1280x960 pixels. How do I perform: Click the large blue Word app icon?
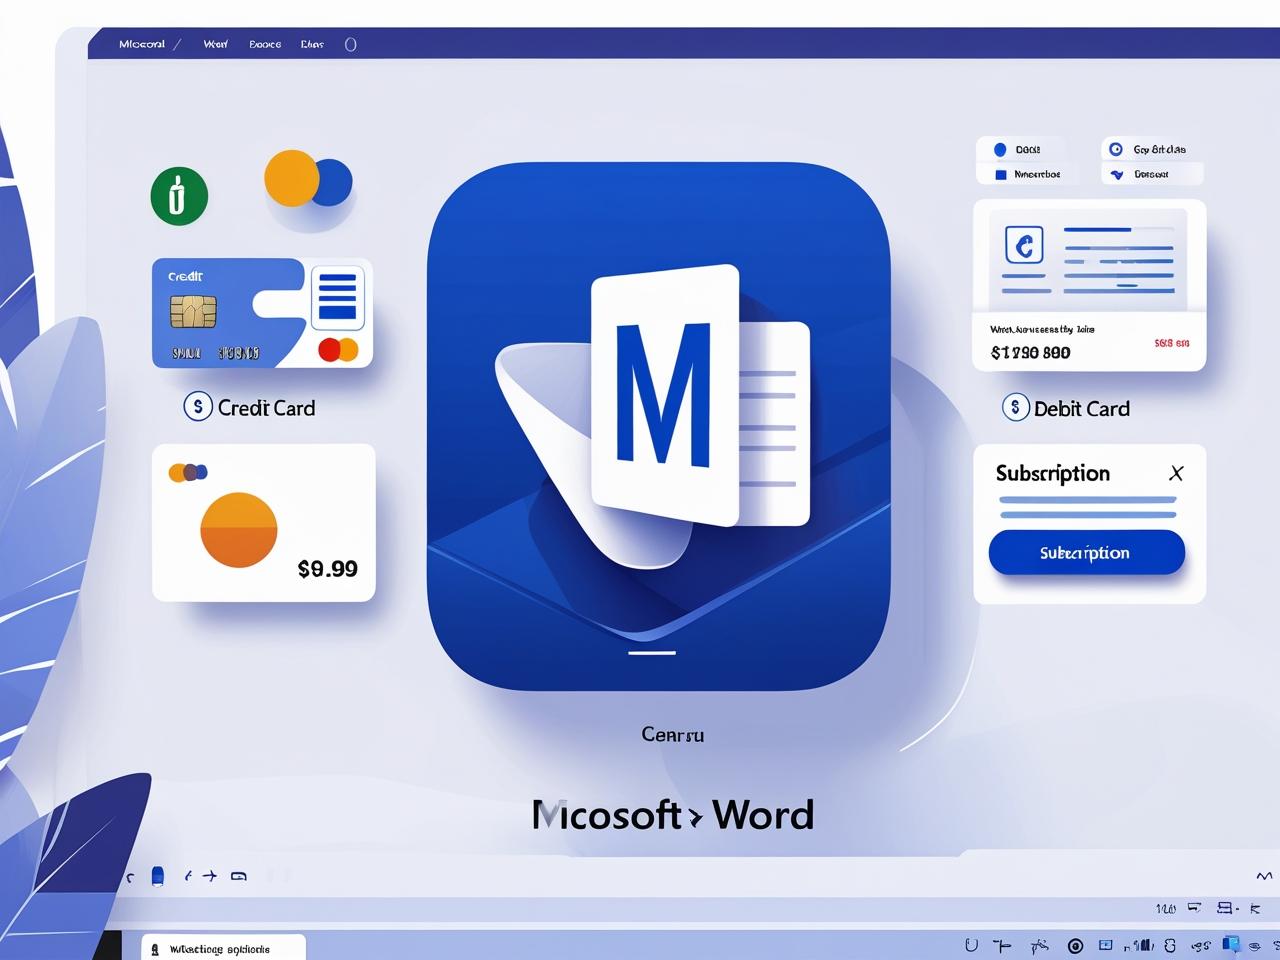pyautogui.click(x=658, y=425)
